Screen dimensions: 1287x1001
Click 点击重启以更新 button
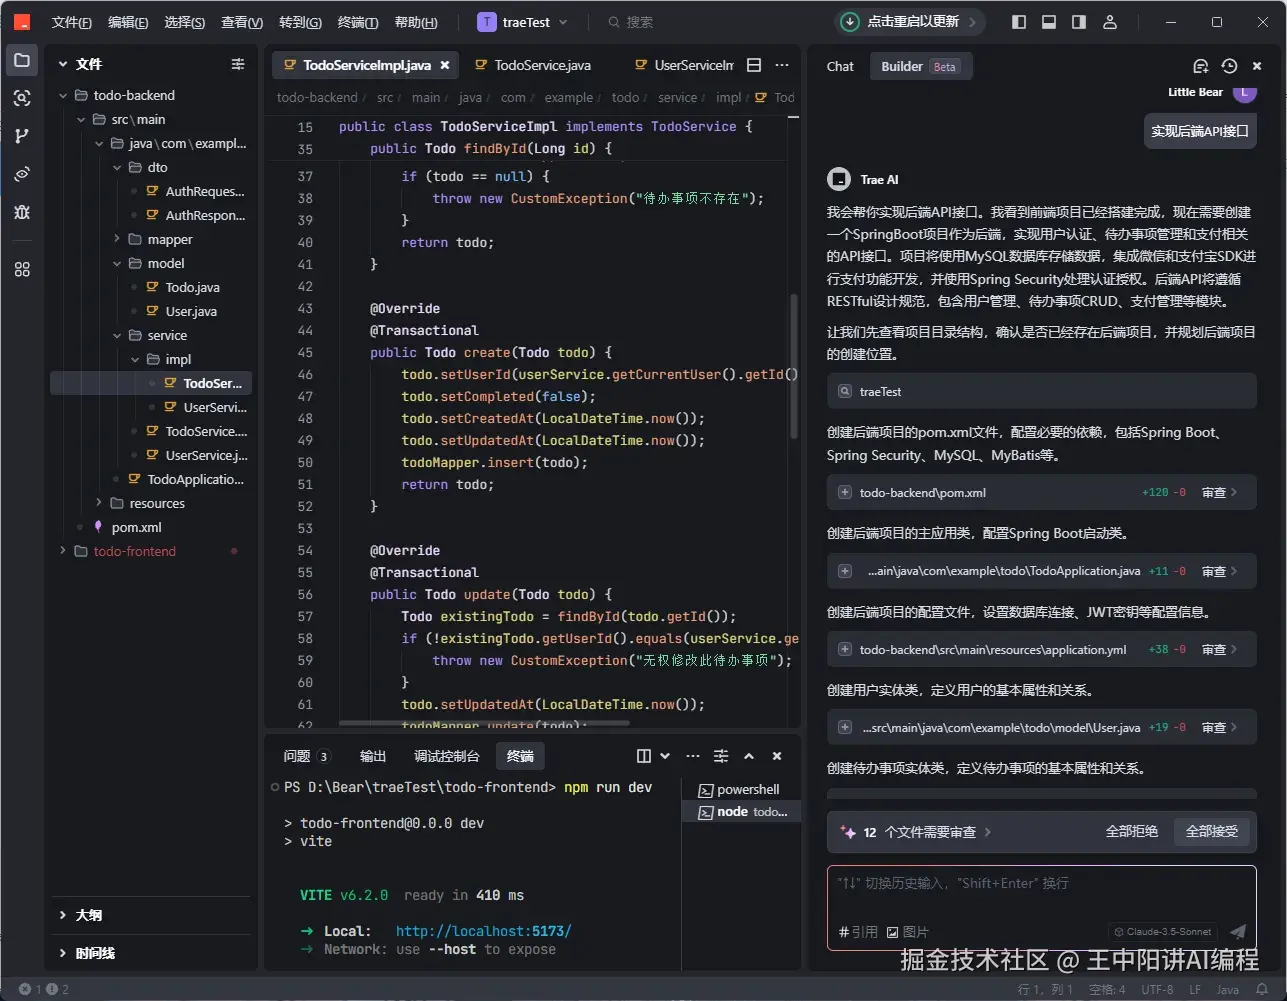pos(911,22)
